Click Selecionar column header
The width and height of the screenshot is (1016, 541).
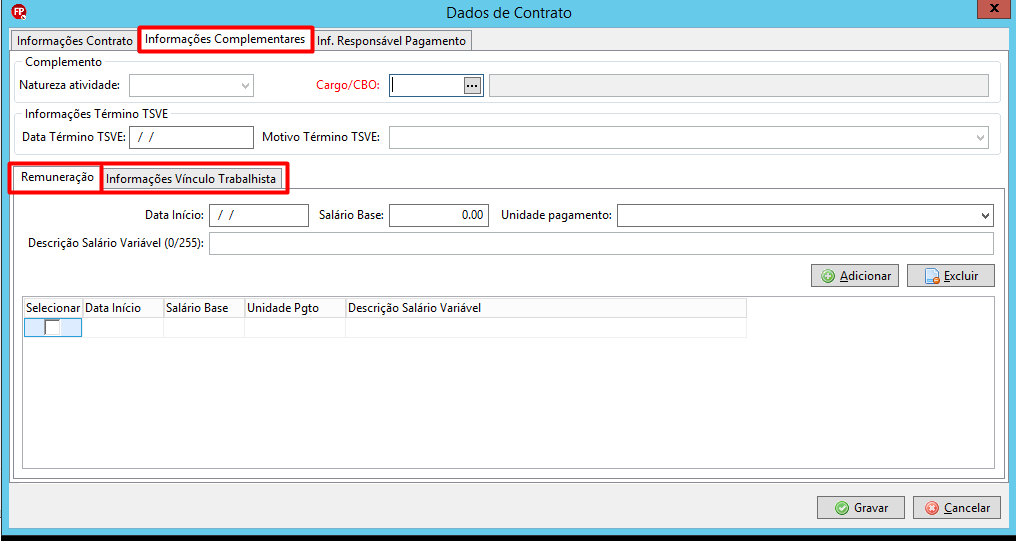pyautogui.click(x=53, y=308)
